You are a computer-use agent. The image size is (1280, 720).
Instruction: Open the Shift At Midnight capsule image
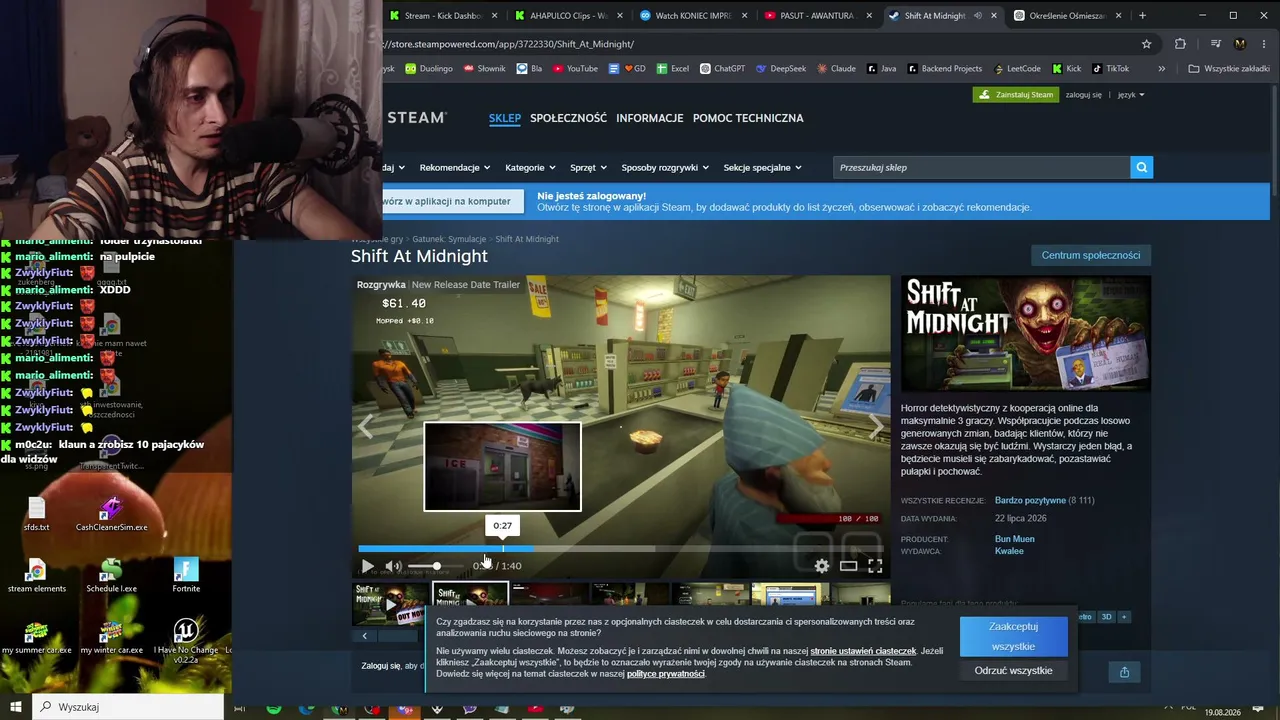pyautogui.click(x=1026, y=334)
